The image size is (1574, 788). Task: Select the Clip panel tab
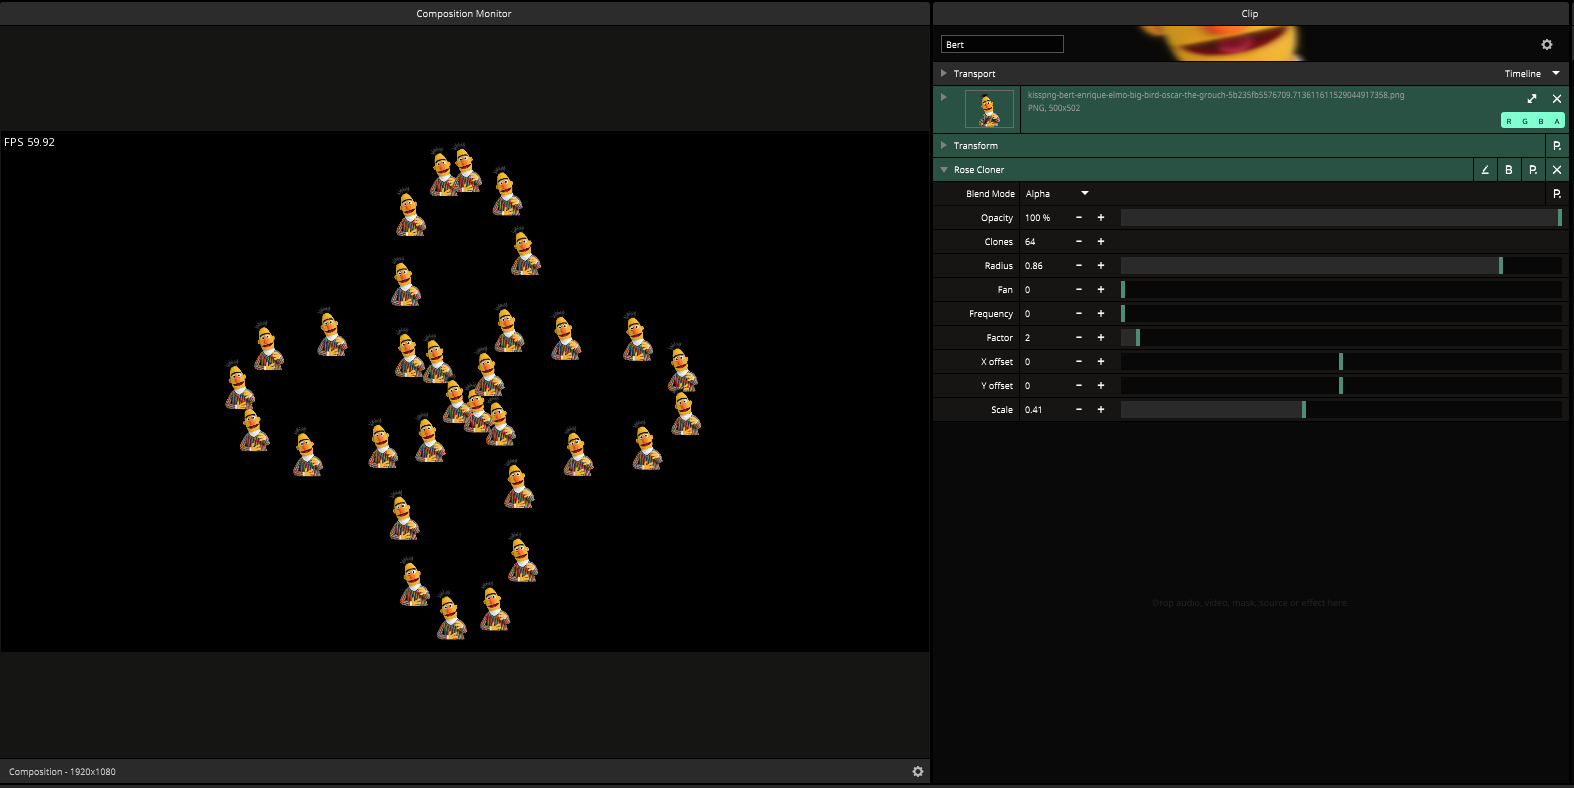coord(1249,14)
